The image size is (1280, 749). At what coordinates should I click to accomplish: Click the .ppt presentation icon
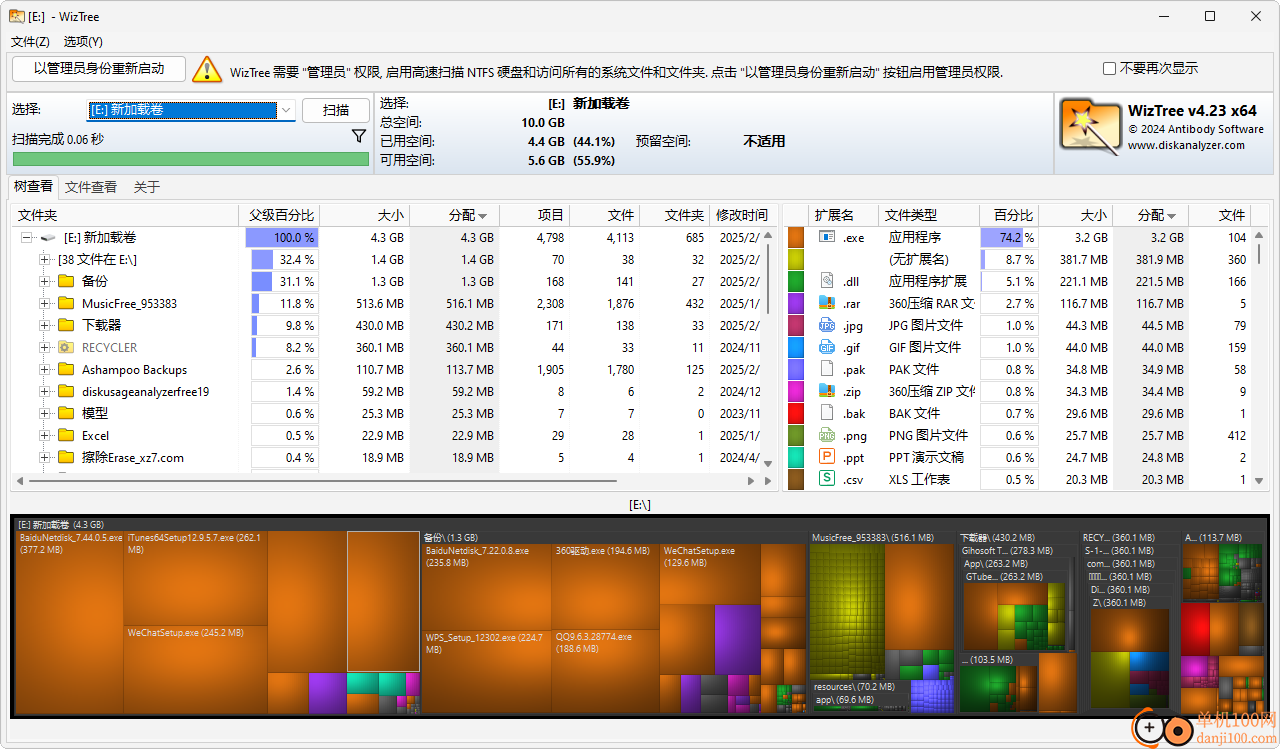(x=827, y=457)
